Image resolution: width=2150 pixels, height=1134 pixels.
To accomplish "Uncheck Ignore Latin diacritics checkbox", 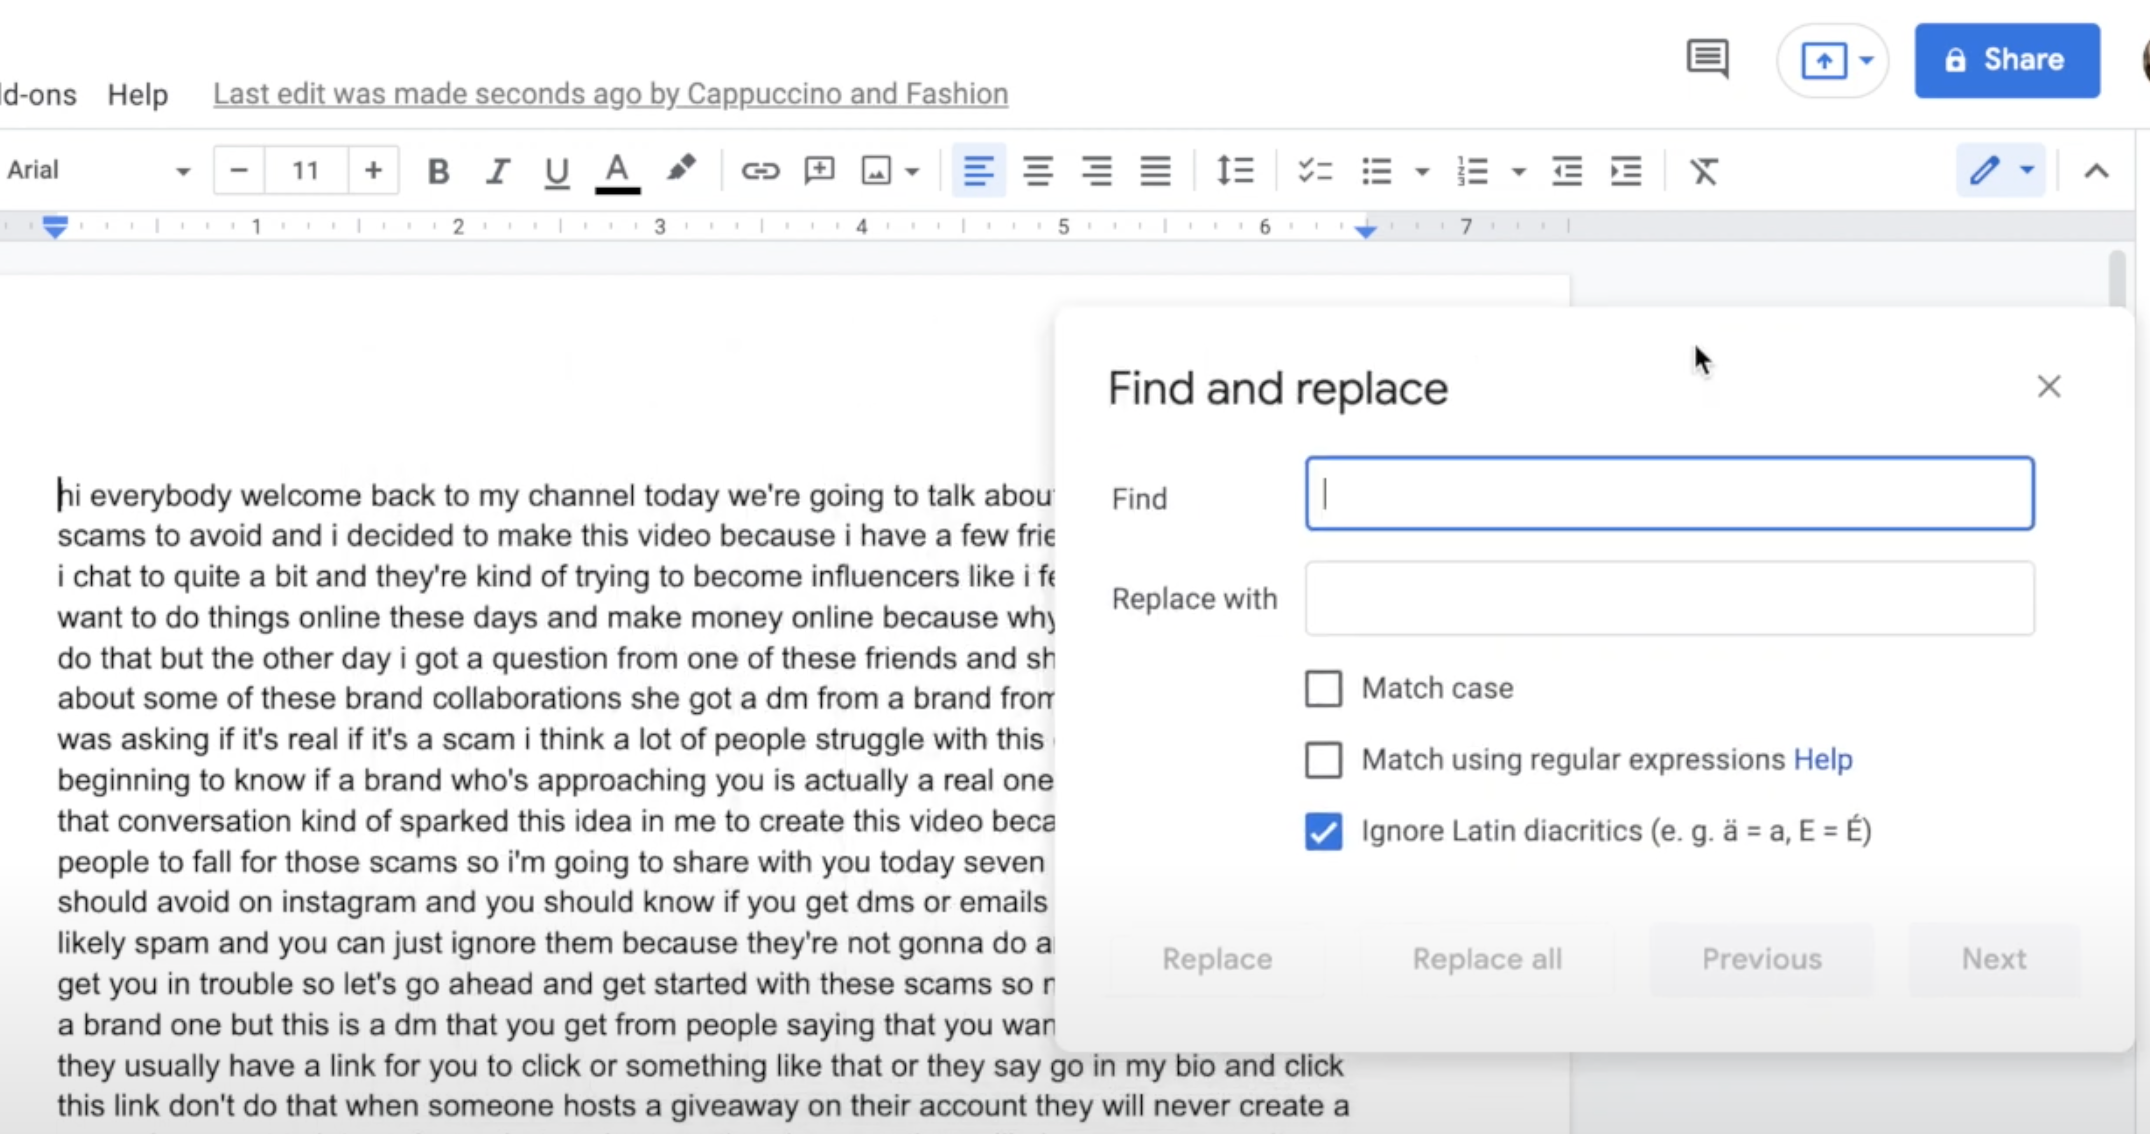I will point(1323,831).
